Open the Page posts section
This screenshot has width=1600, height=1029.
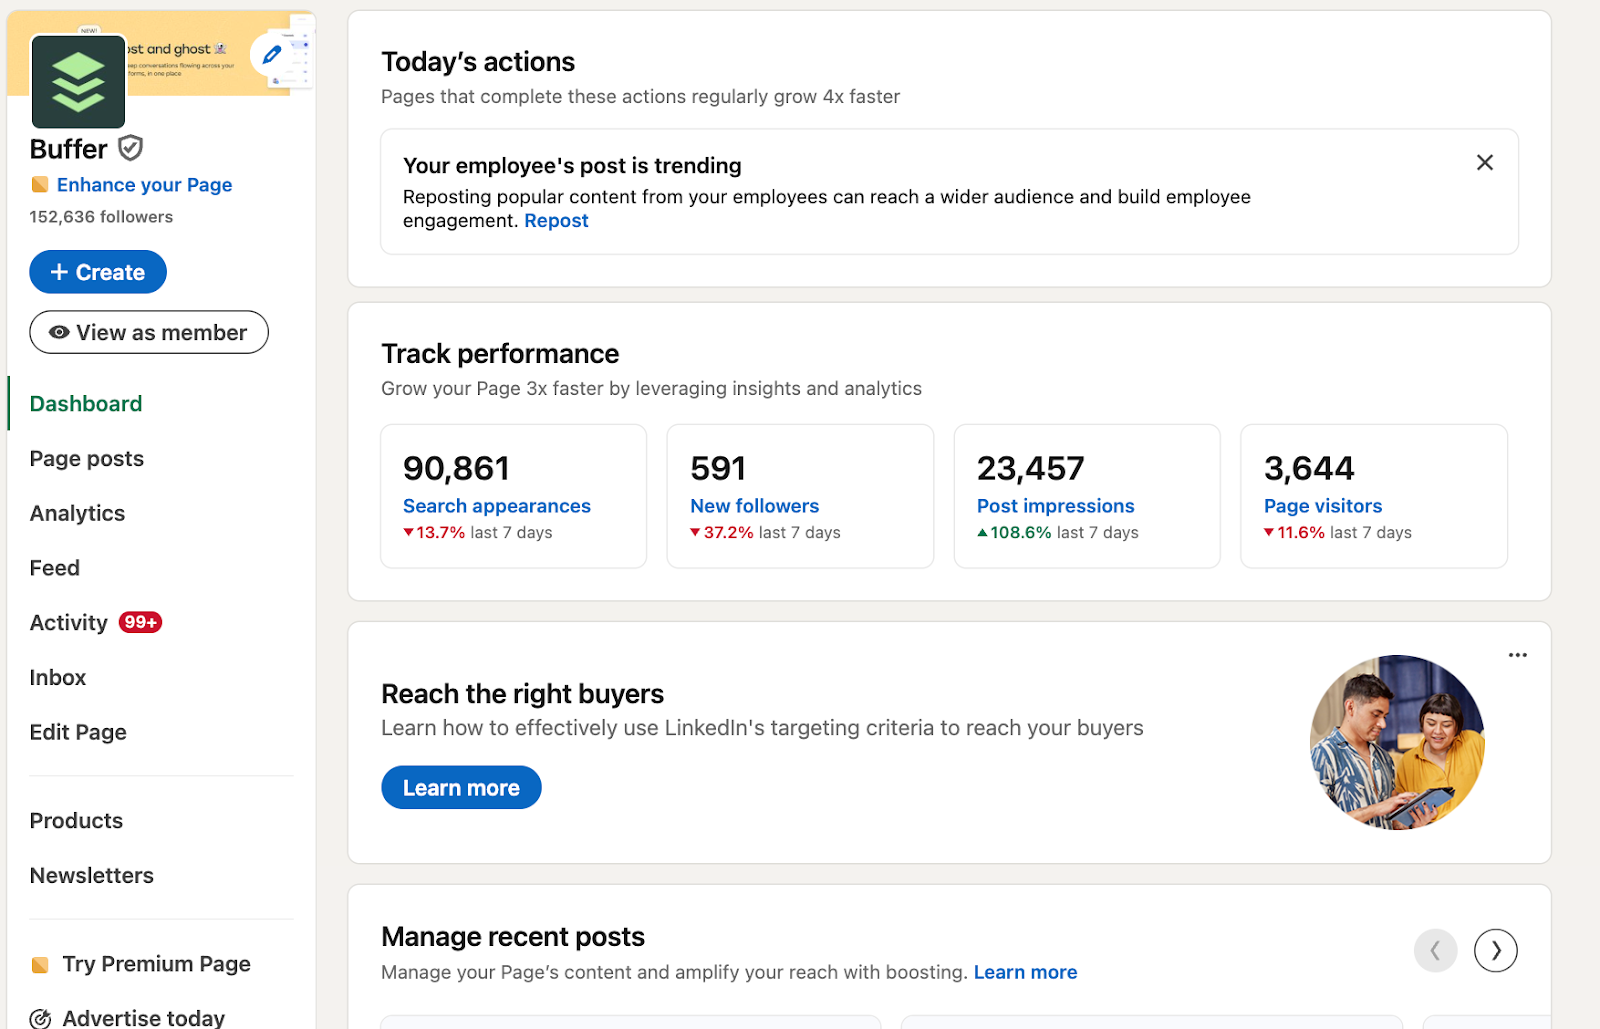point(86,458)
